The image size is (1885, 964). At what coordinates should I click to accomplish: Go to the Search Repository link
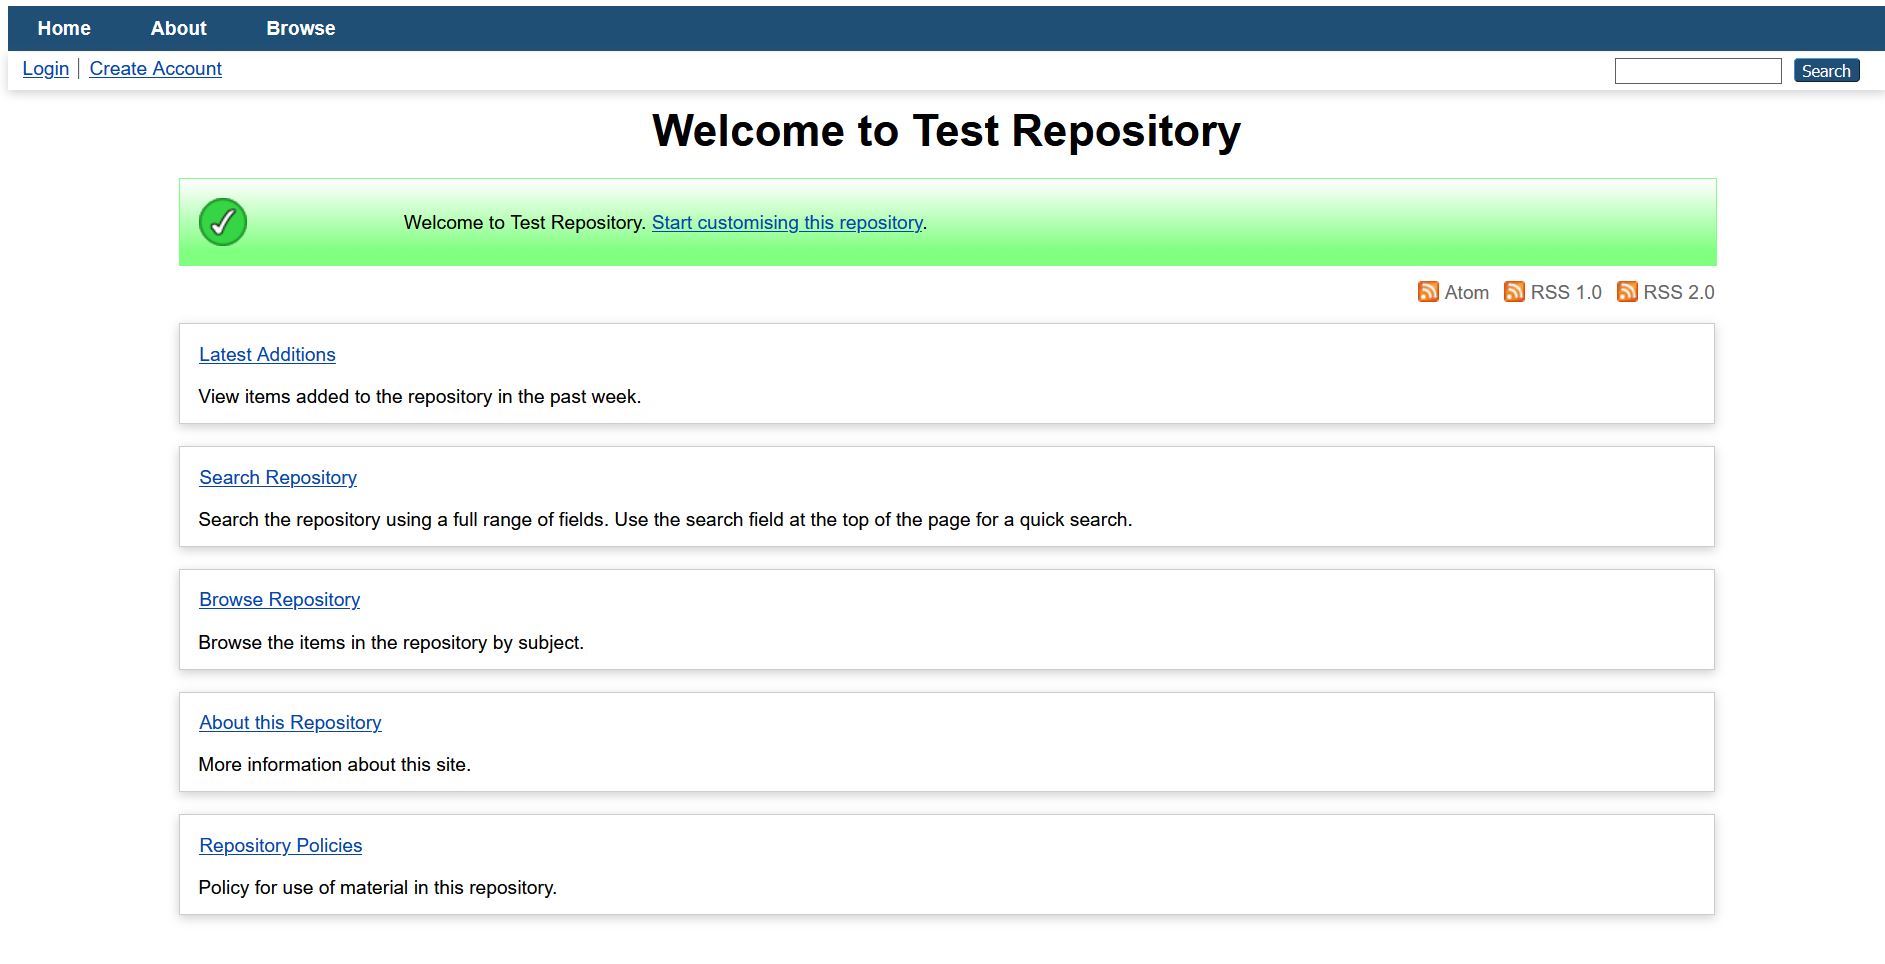(x=278, y=477)
